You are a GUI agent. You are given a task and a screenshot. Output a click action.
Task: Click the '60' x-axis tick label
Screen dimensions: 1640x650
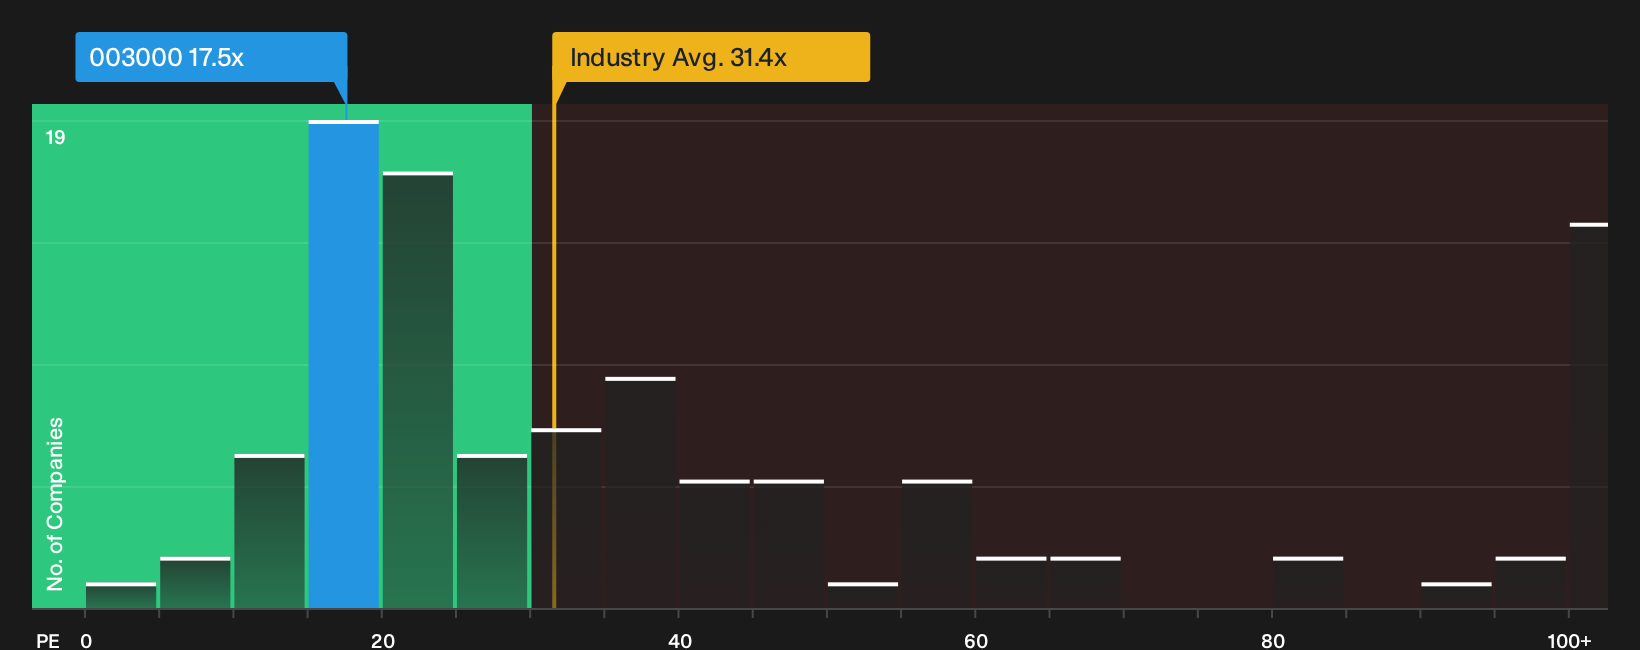976,640
